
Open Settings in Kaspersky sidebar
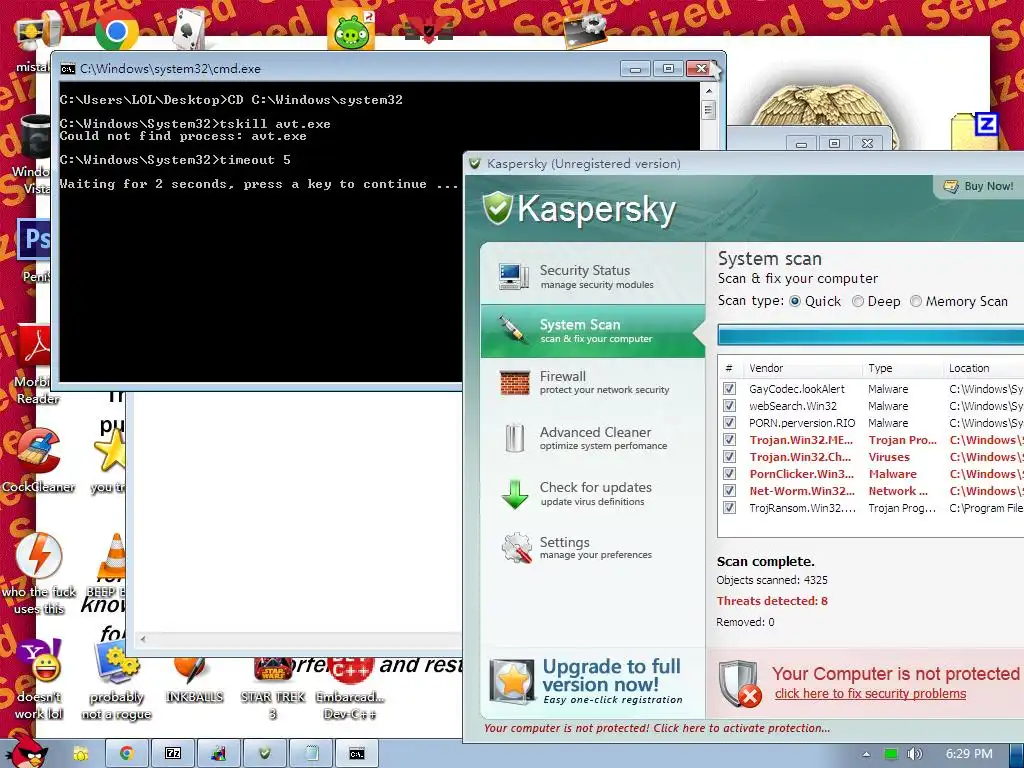click(x=593, y=548)
